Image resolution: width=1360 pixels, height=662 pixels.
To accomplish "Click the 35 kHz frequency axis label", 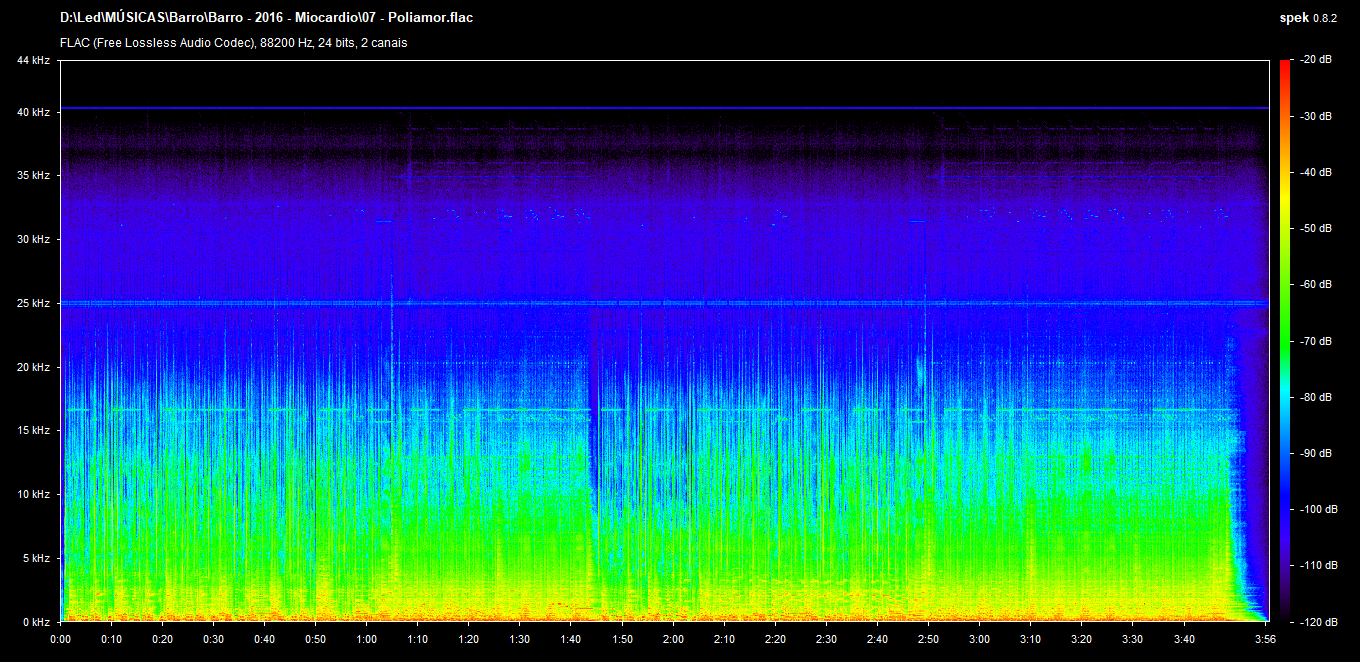I will tap(34, 176).
